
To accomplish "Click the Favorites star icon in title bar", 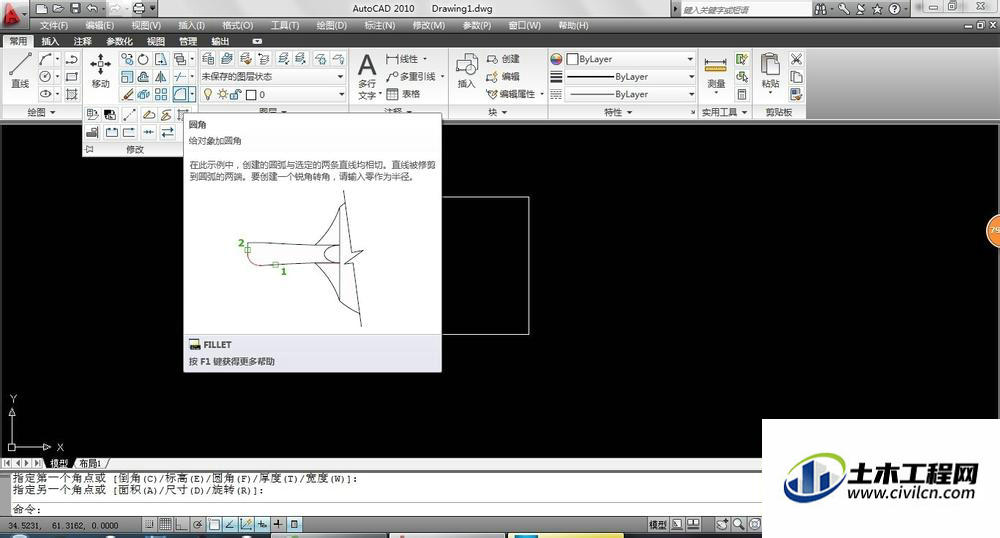I will click(x=878, y=9).
